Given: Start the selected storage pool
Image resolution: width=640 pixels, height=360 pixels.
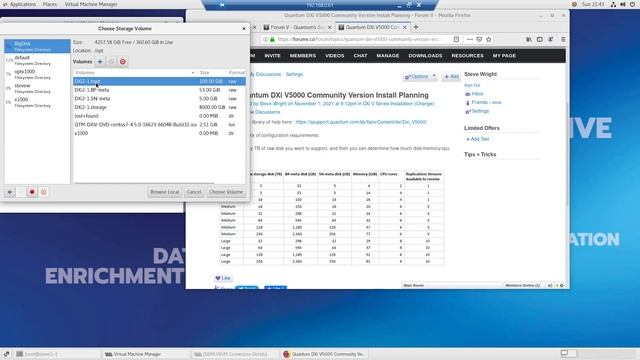Looking at the screenshot, I should 21,192.
